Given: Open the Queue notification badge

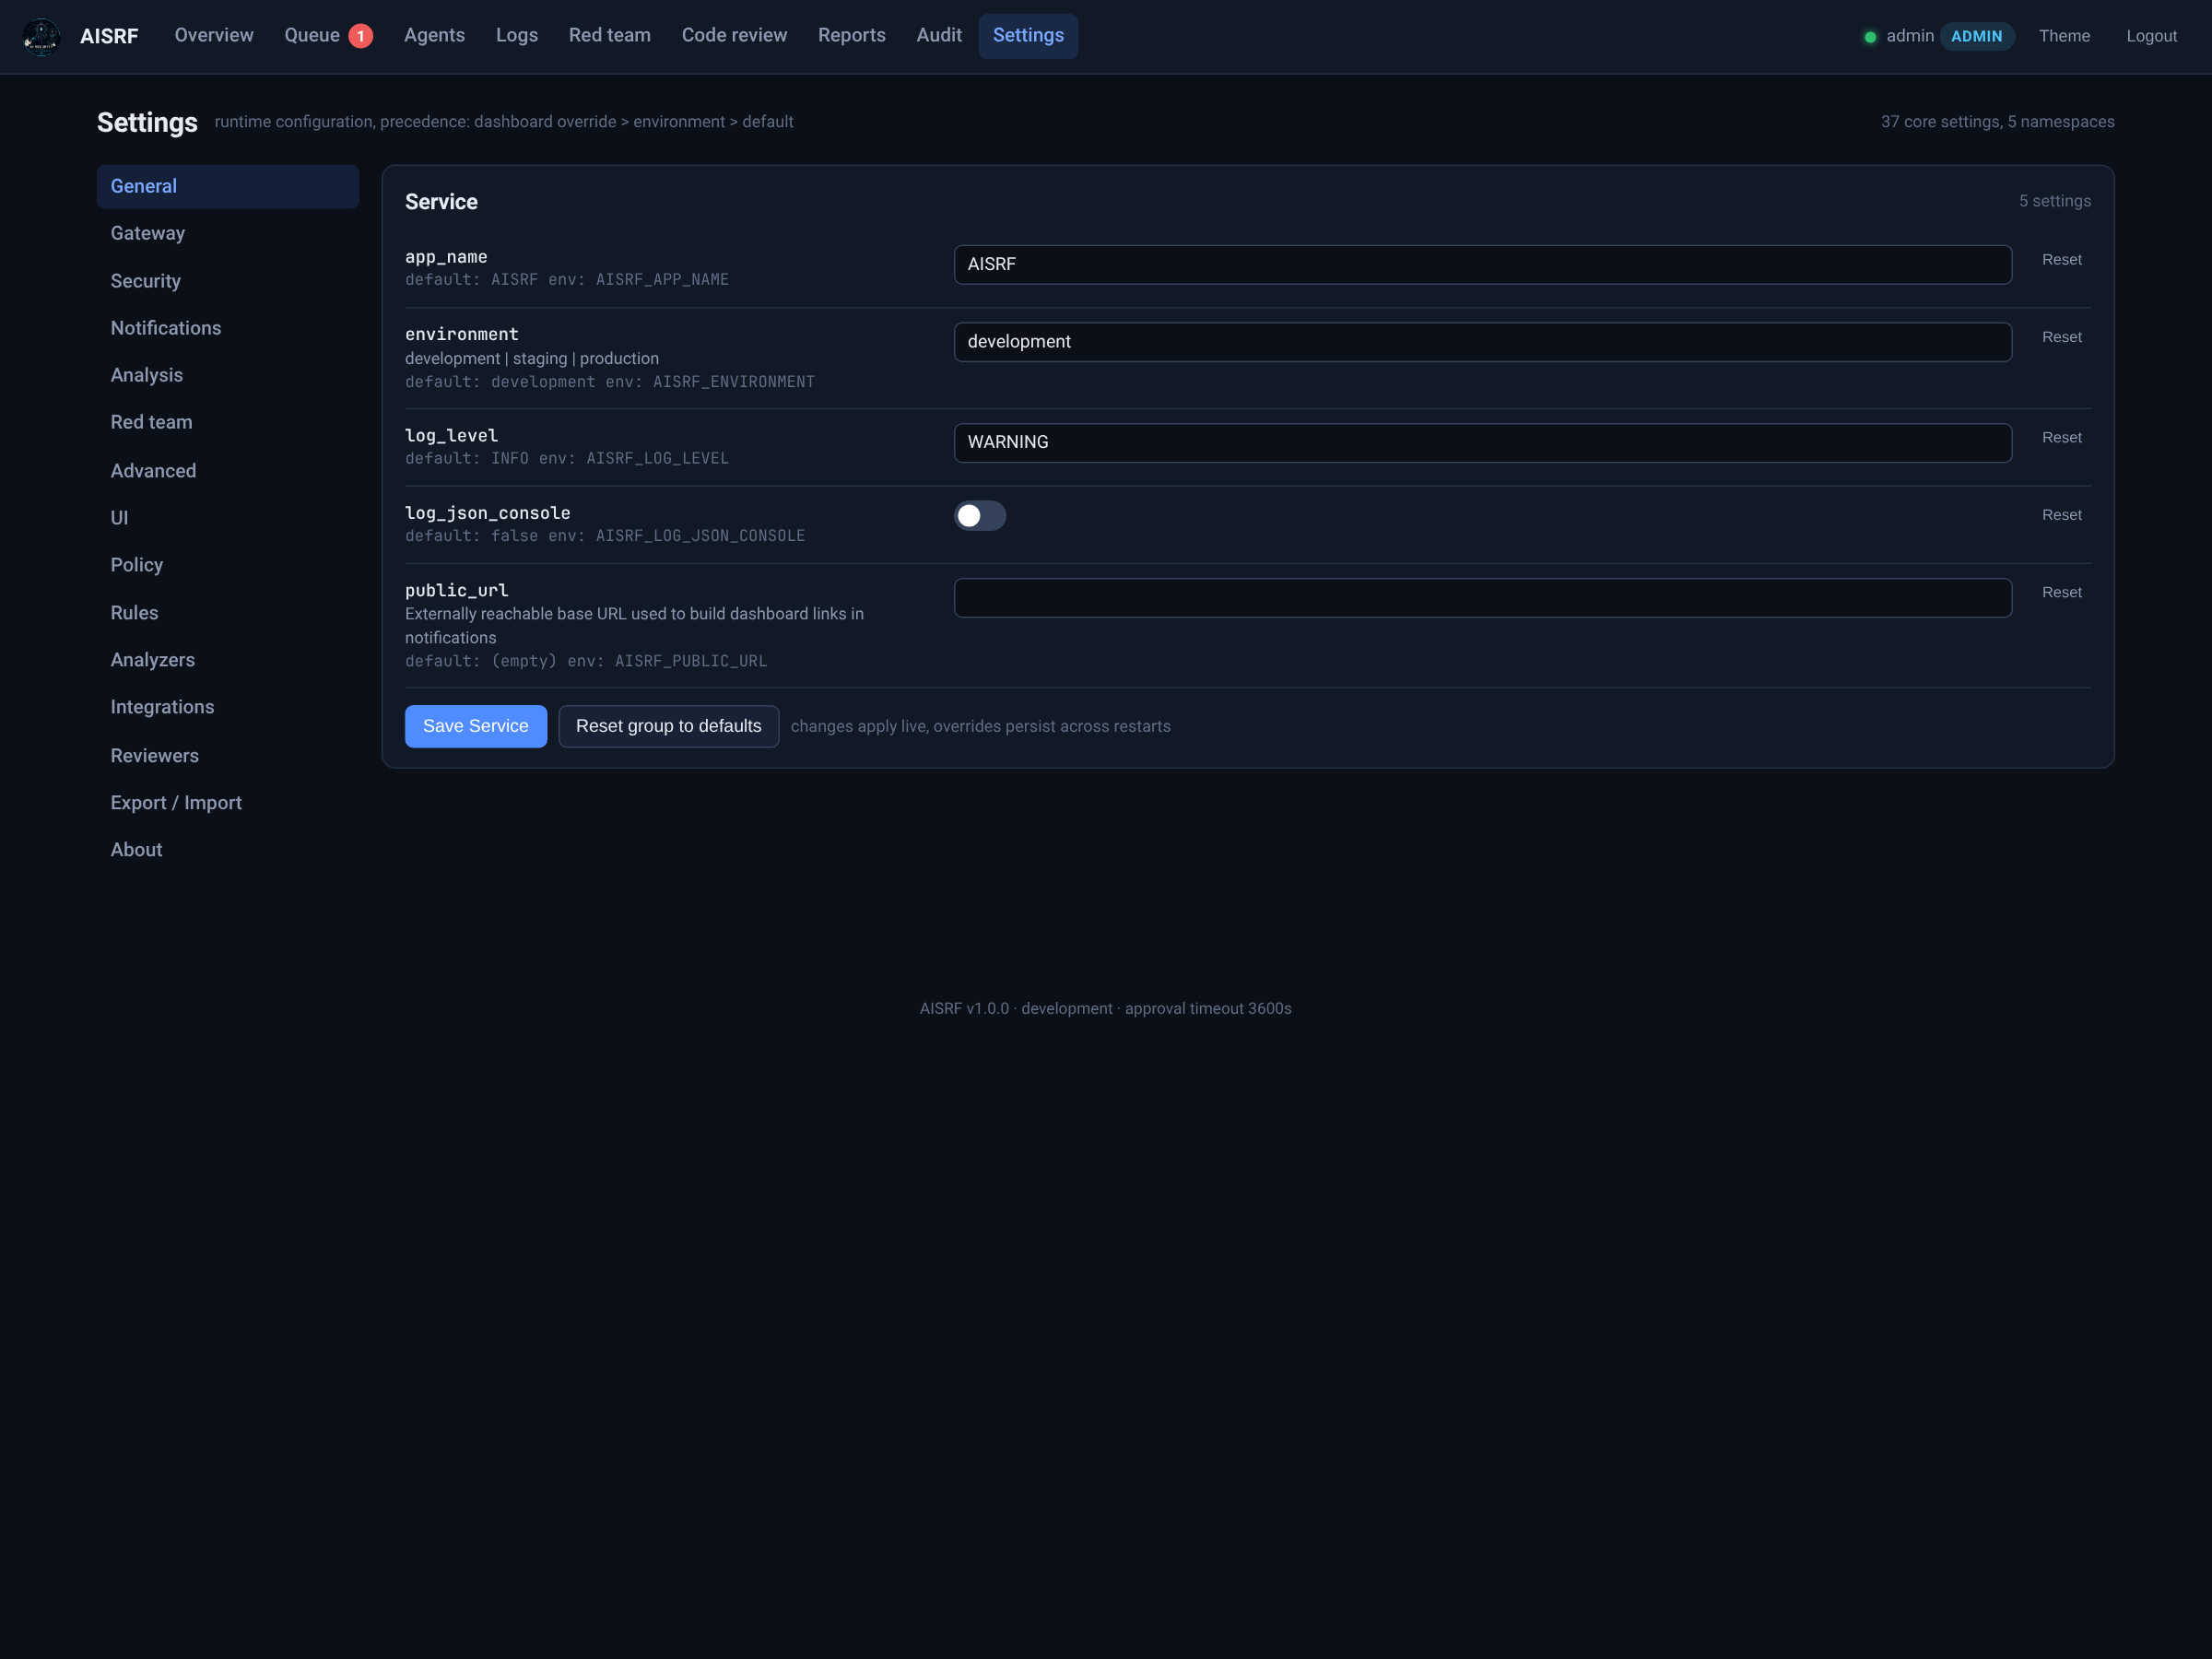Looking at the screenshot, I should click(x=361, y=36).
